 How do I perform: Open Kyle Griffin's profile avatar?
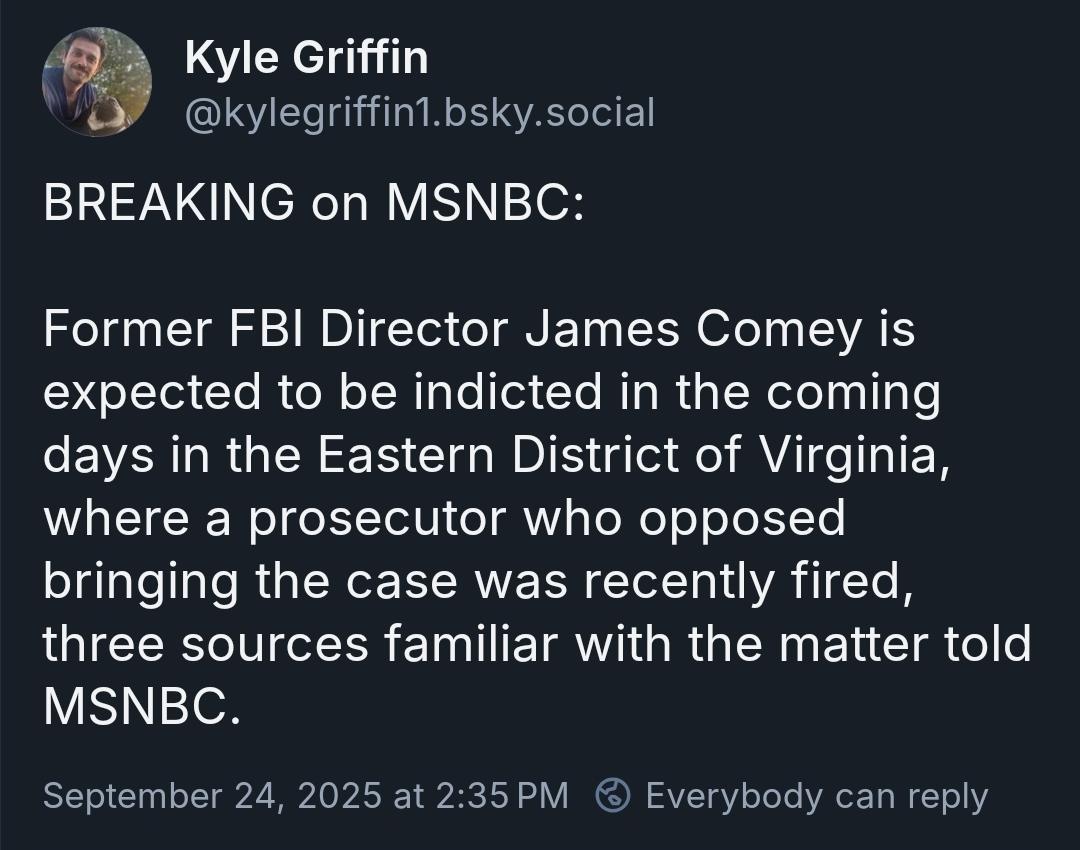pyautogui.click(x=96, y=82)
